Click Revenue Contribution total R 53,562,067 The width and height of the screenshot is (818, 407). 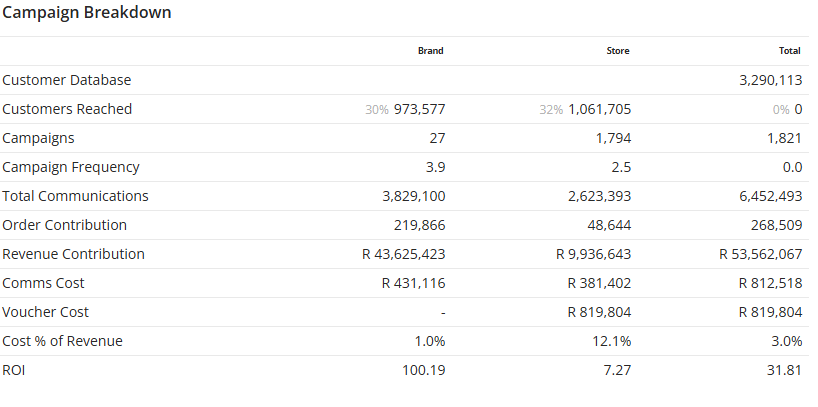tap(761, 254)
